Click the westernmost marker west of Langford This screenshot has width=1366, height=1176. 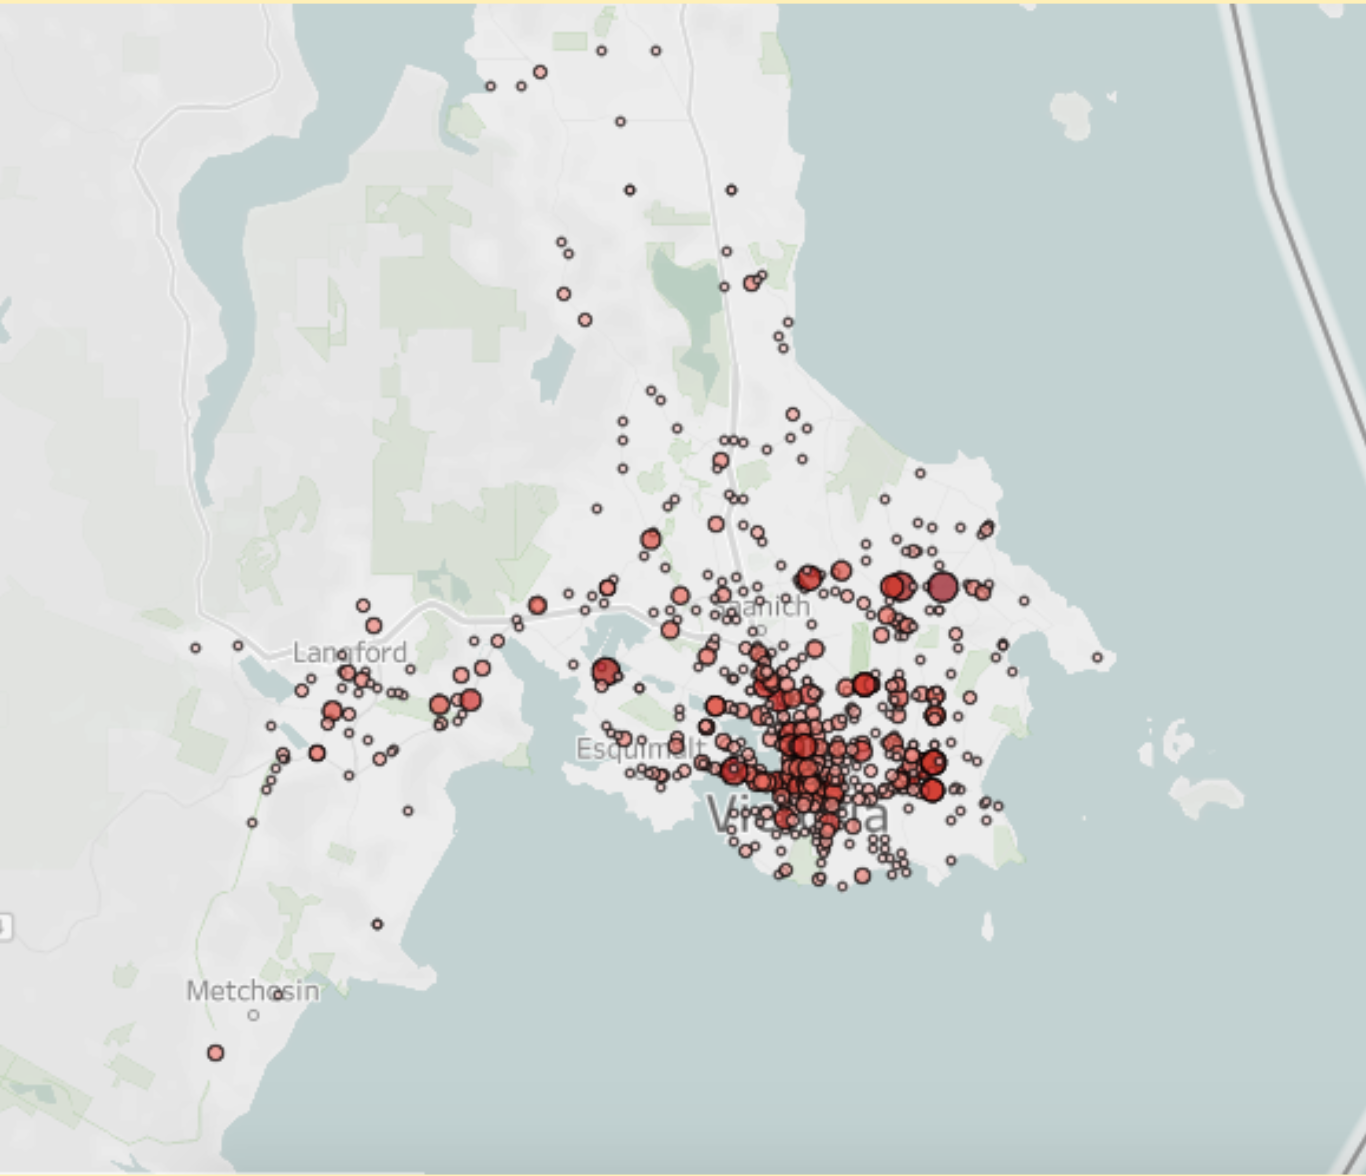[196, 648]
